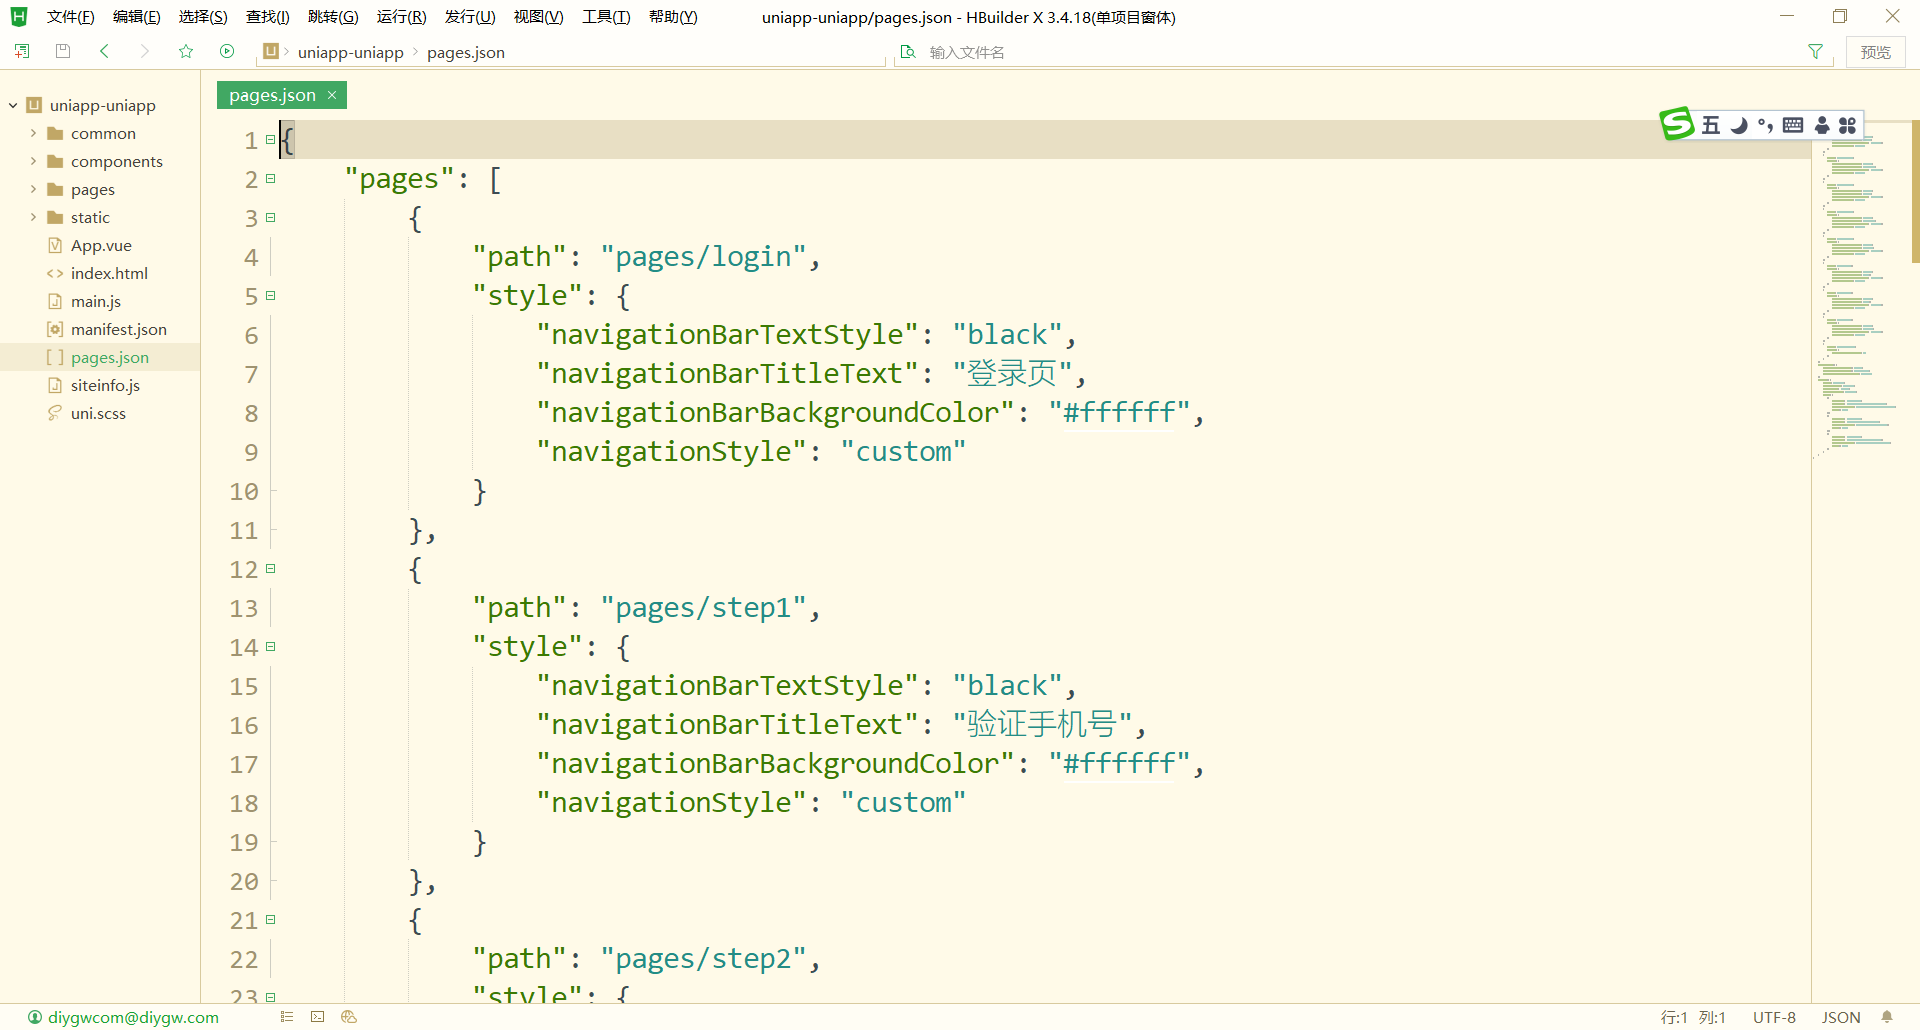Screen dimensions: 1920x1030
Task: Open the IME soft keyboard icon
Action: pos(1793,125)
